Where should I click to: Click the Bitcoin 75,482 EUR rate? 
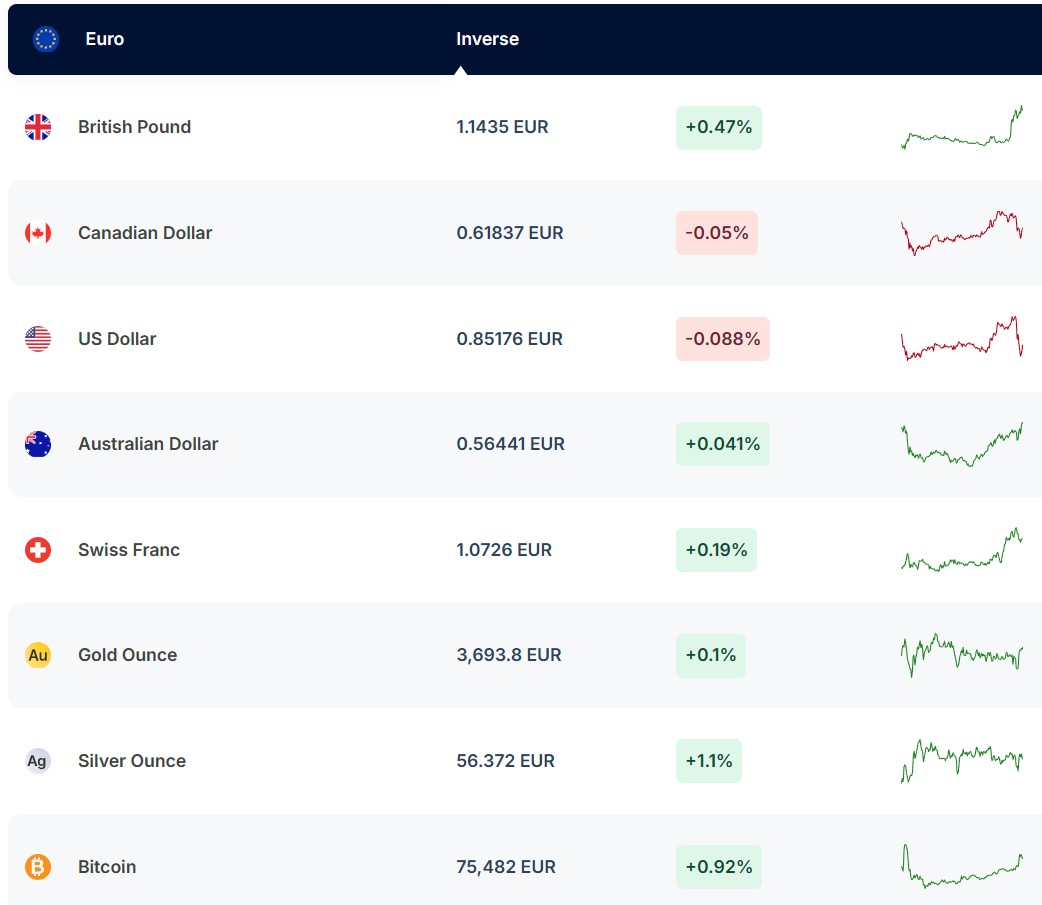tap(506, 867)
